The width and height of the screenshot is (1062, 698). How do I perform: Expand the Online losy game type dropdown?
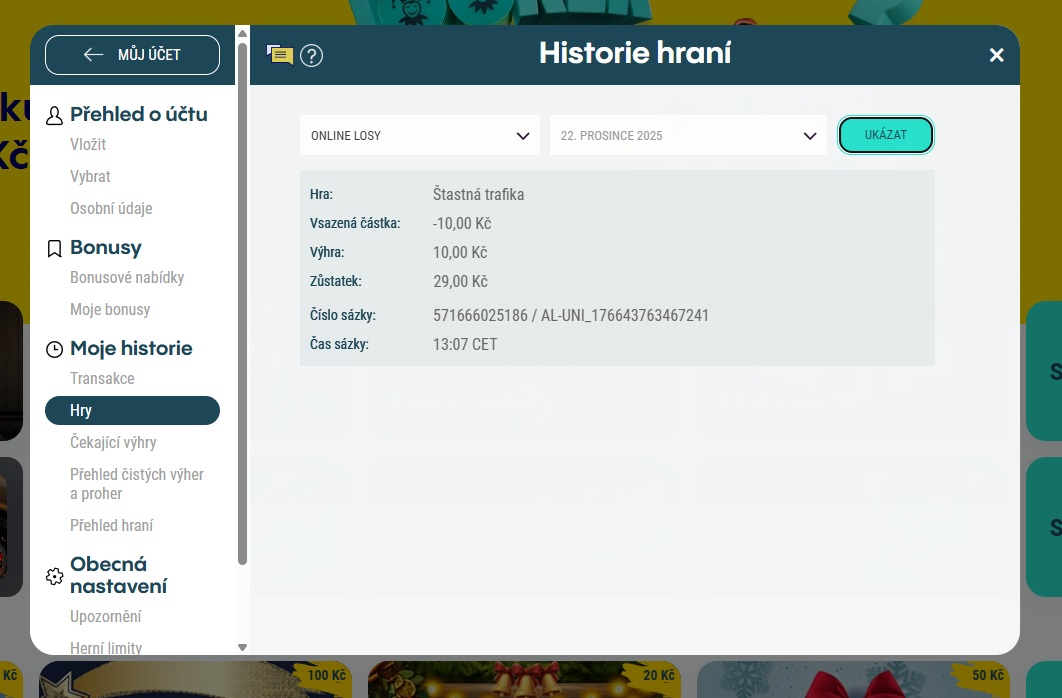pos(419,135)
